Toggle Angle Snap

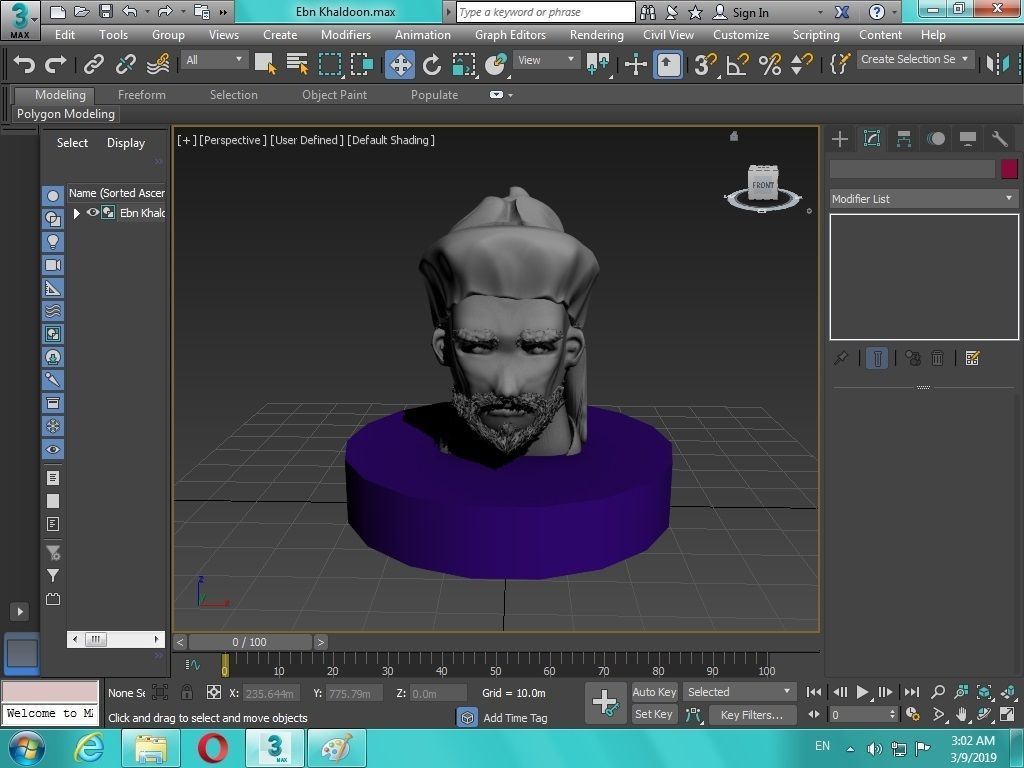pyautogui.click(x=737, y=64)
